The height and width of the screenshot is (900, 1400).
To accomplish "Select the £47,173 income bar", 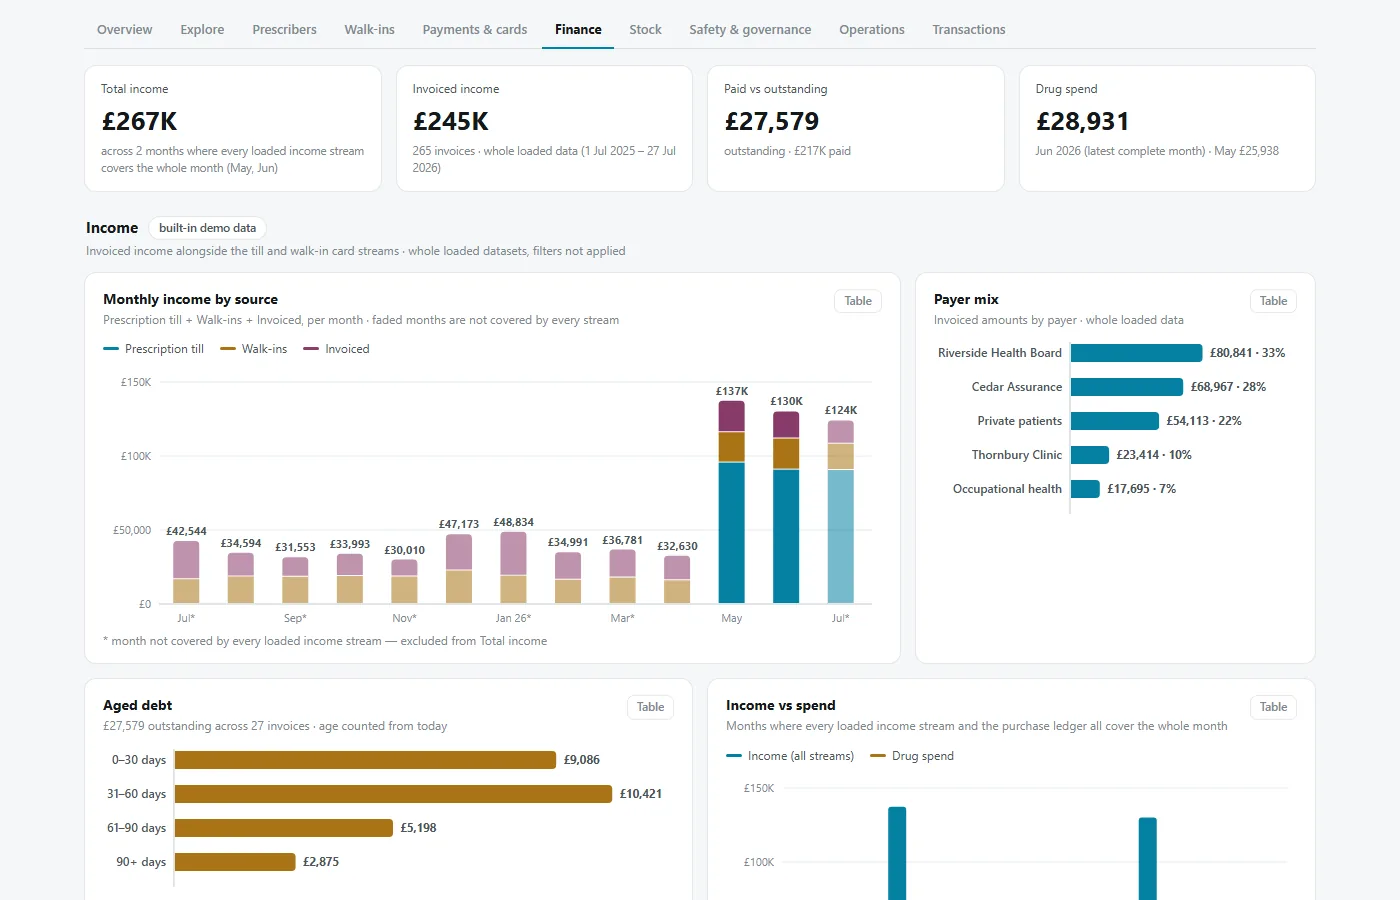I will coord(459,568).
